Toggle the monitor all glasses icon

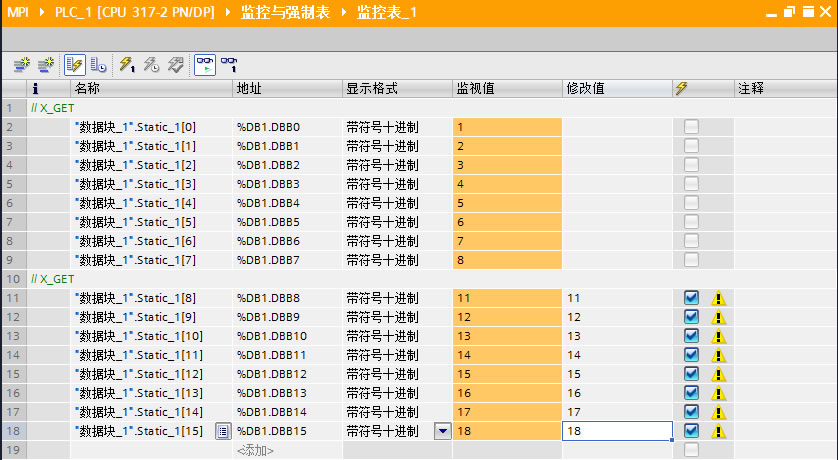[203, 65]
